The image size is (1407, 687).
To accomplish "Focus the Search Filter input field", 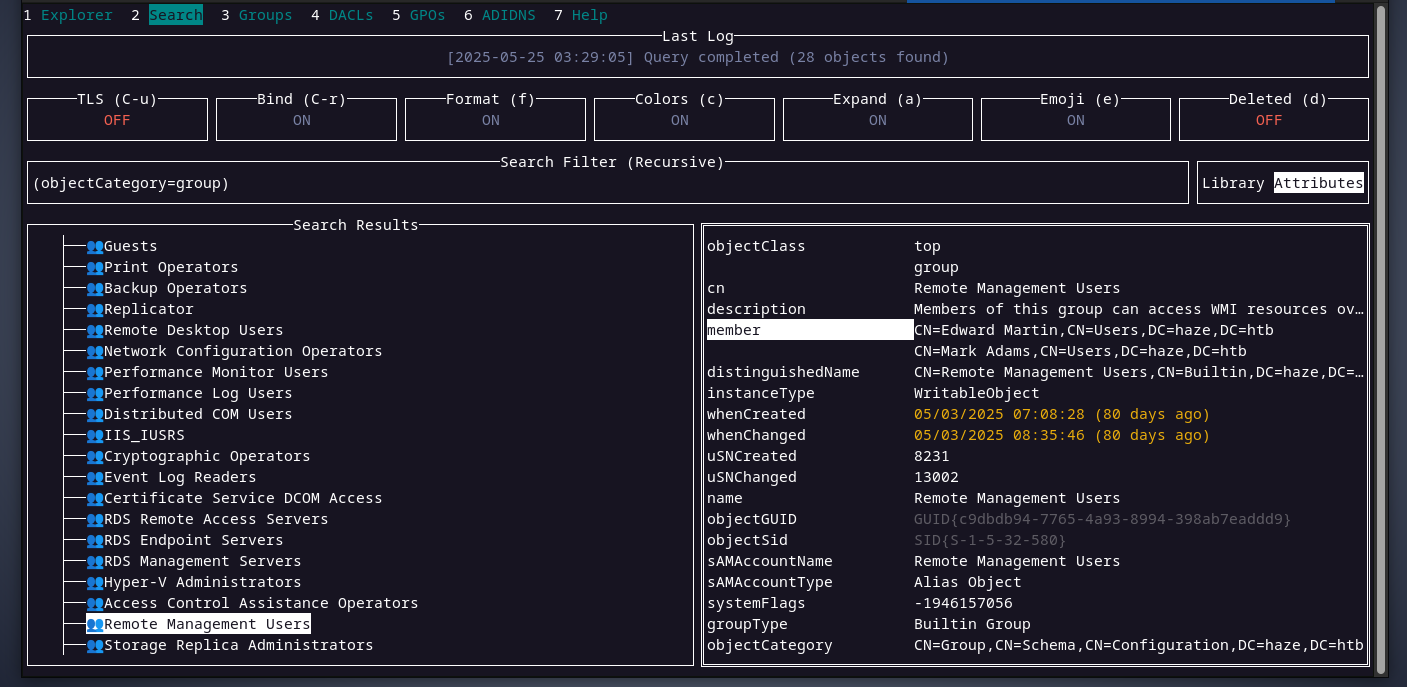I will coord(607,184).
